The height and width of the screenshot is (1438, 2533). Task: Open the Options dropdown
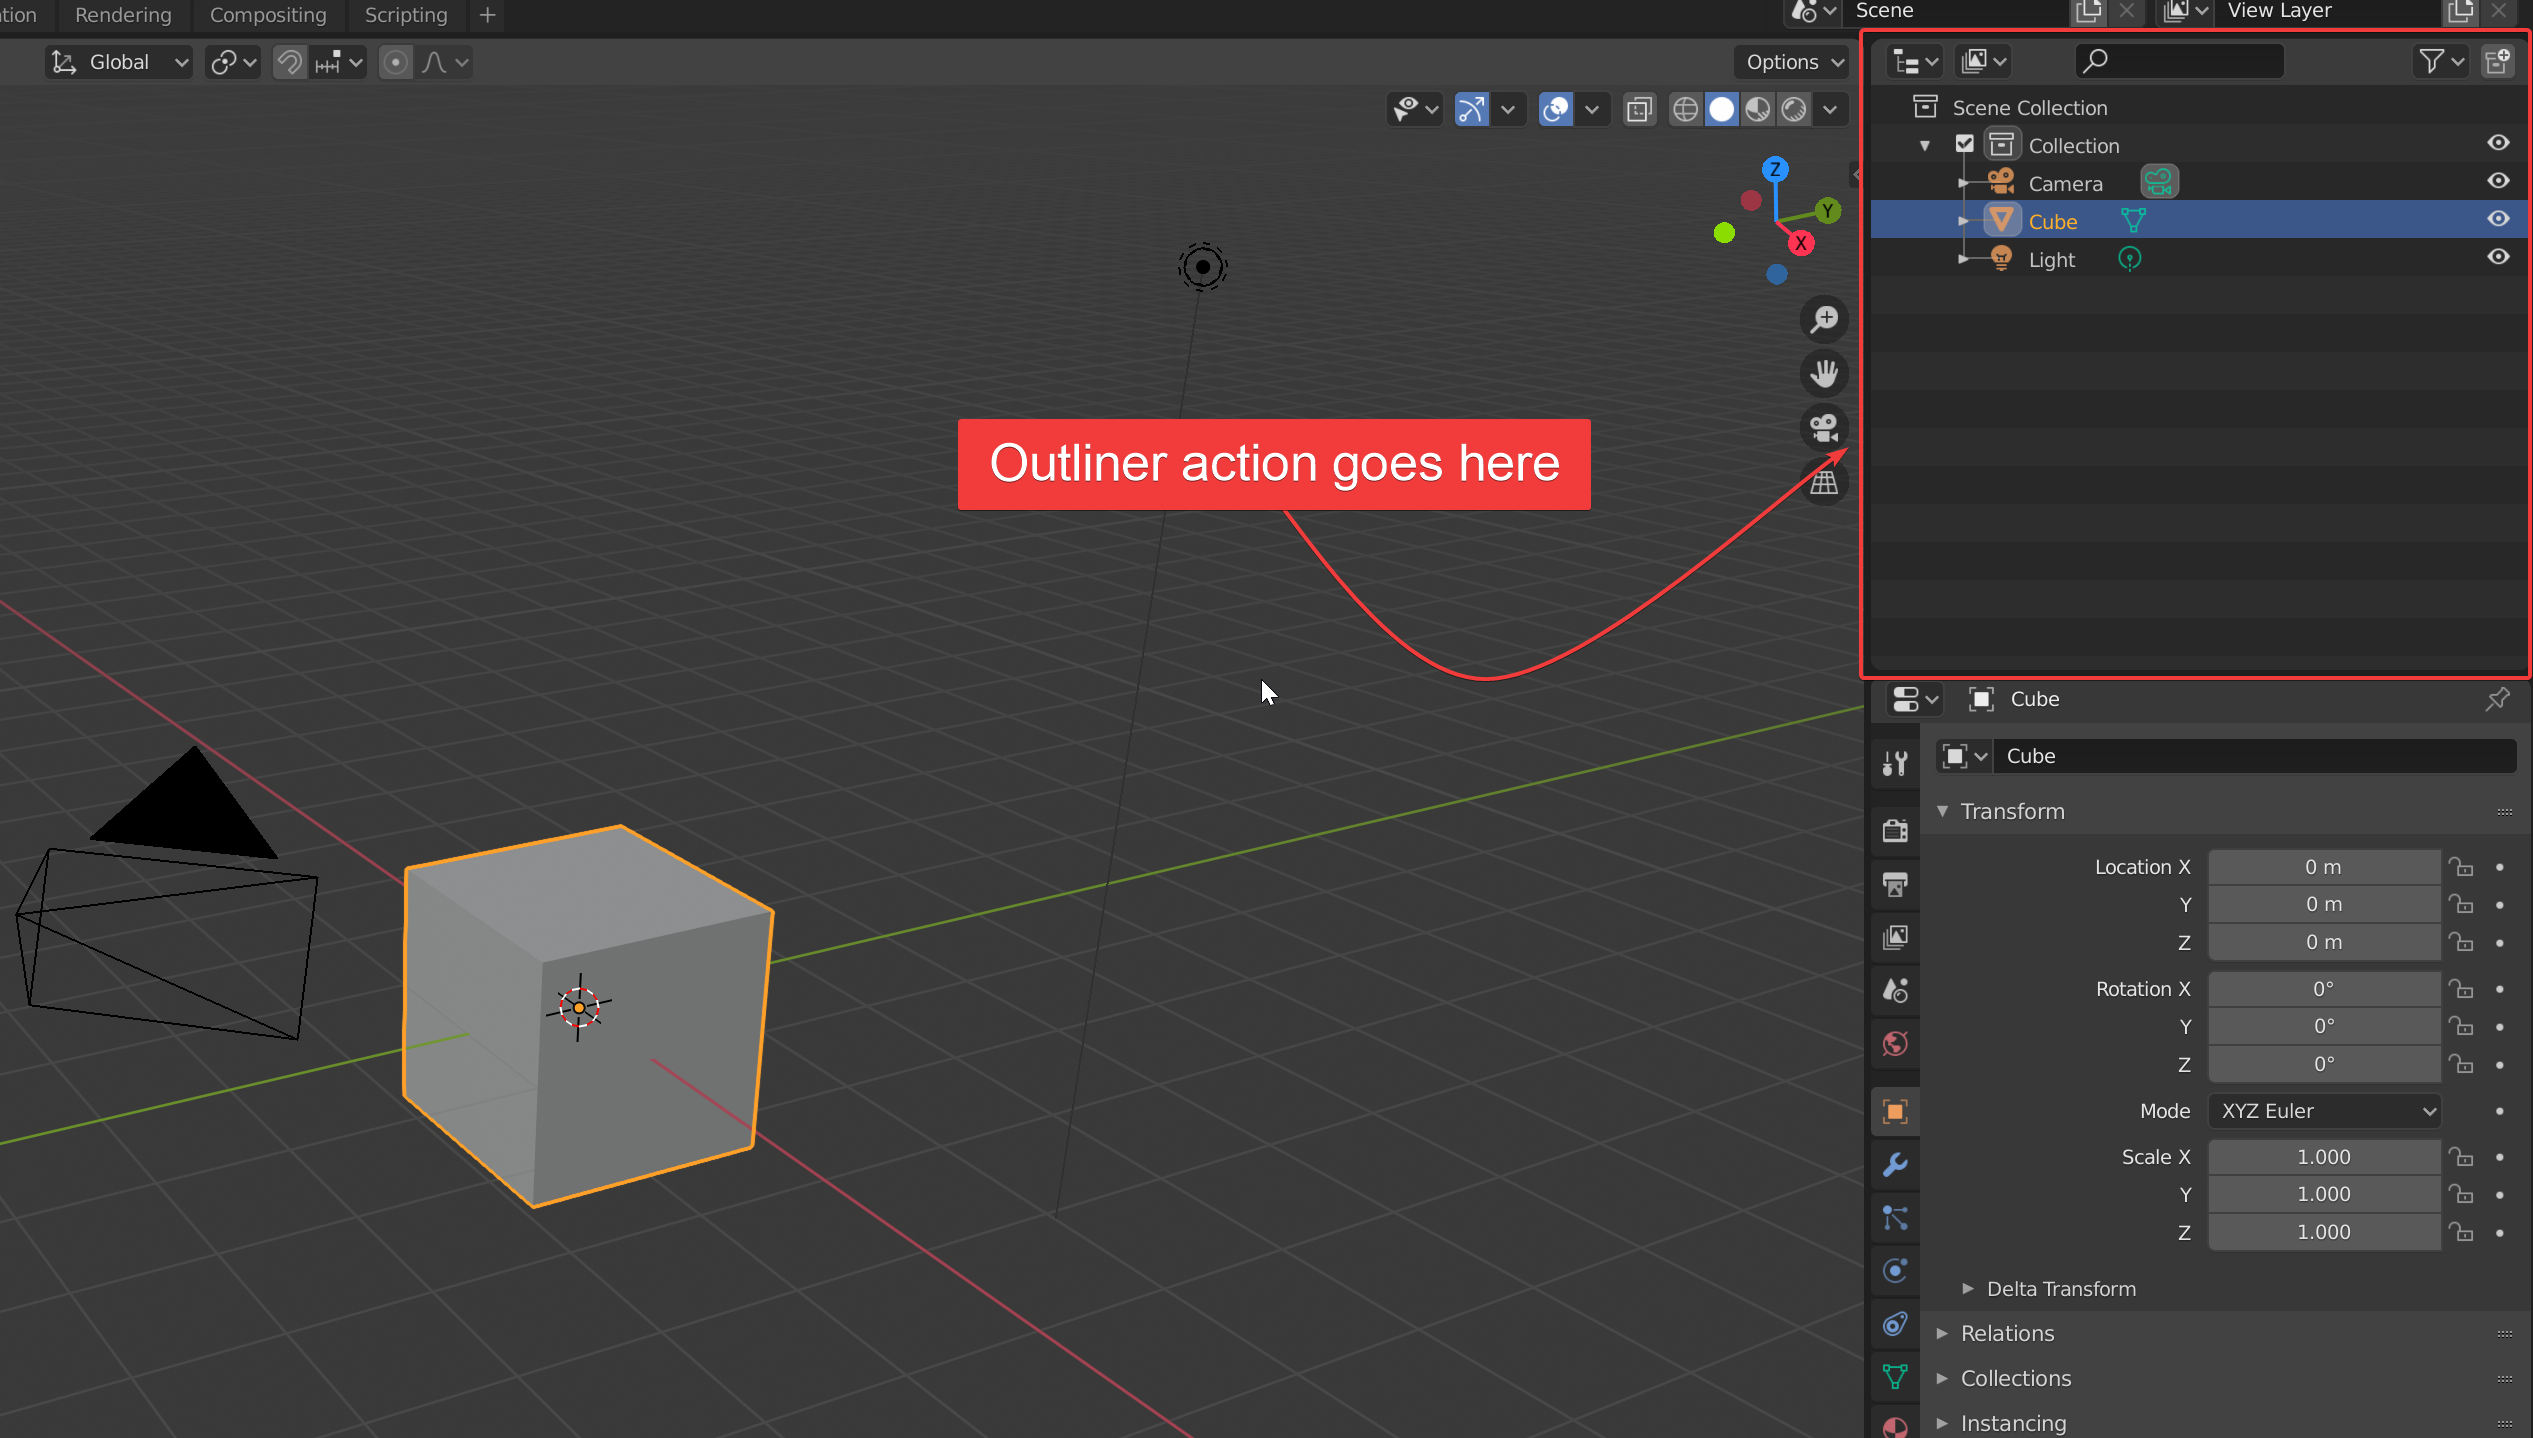click(1794, 62)
